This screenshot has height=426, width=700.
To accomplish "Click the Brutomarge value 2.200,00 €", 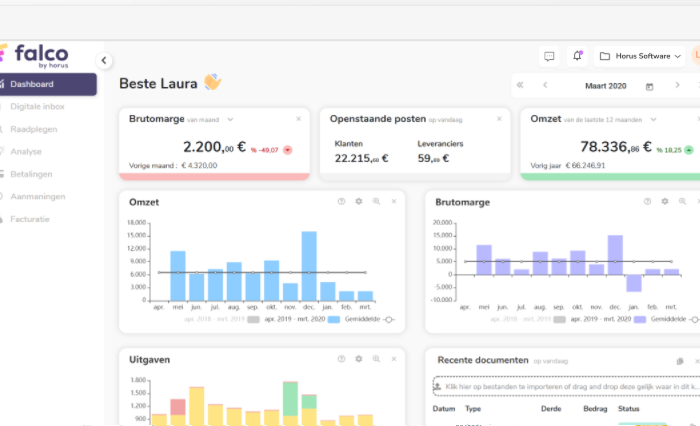I will [x=214, y=146].
